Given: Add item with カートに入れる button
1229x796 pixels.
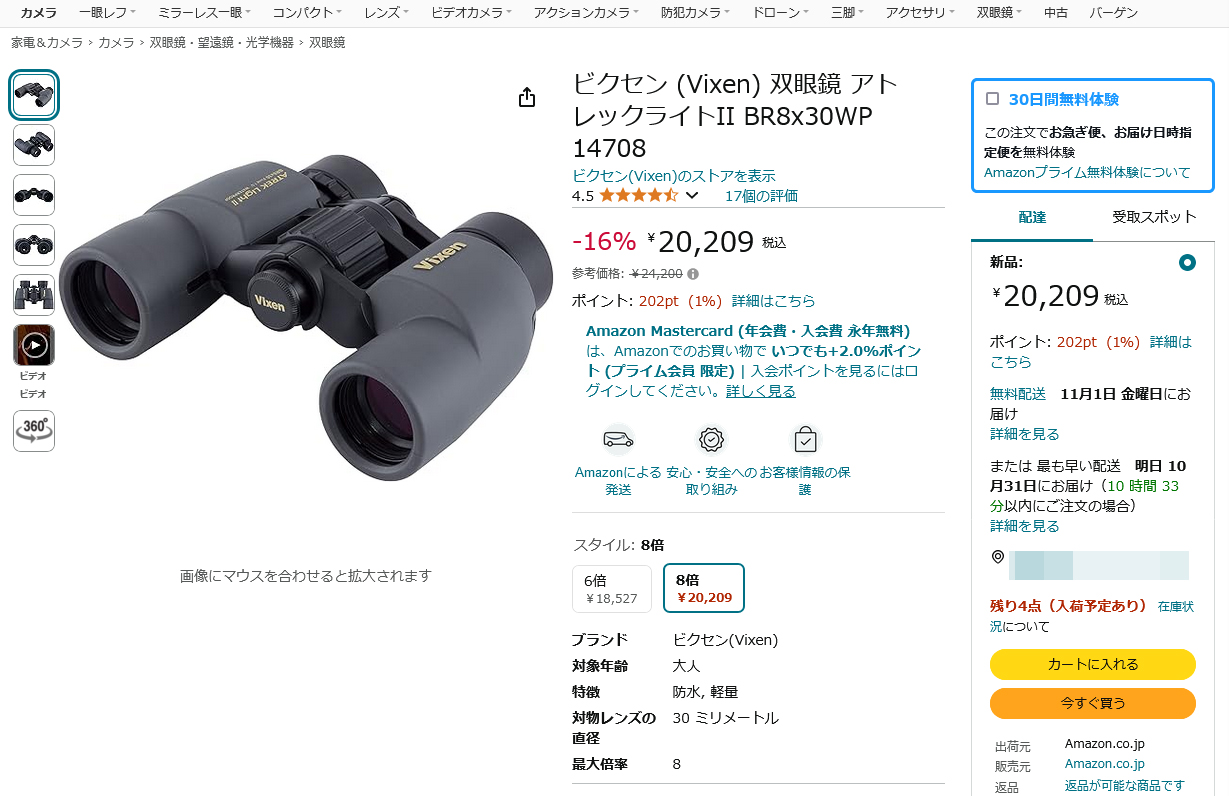Looking at the screenshot, I should click(x=1093, y=664).
